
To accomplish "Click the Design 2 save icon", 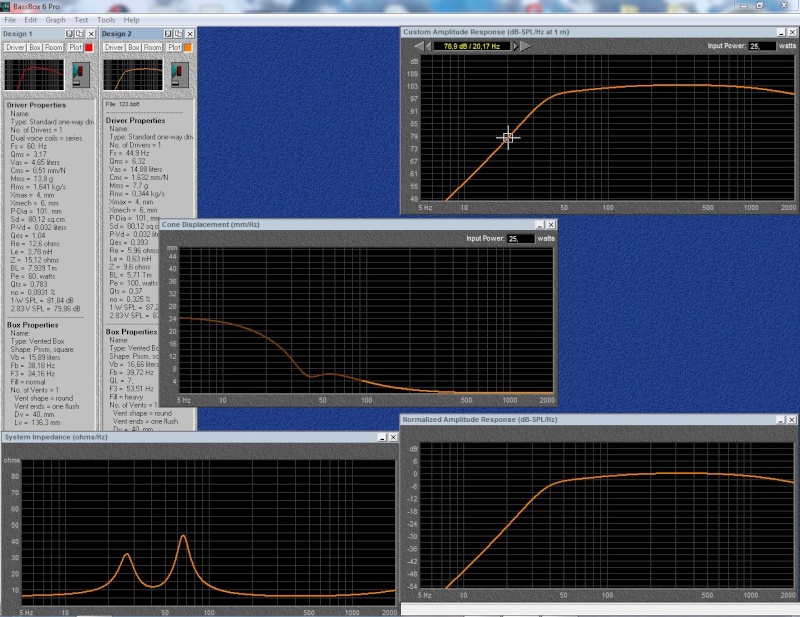I will (168, 34).
